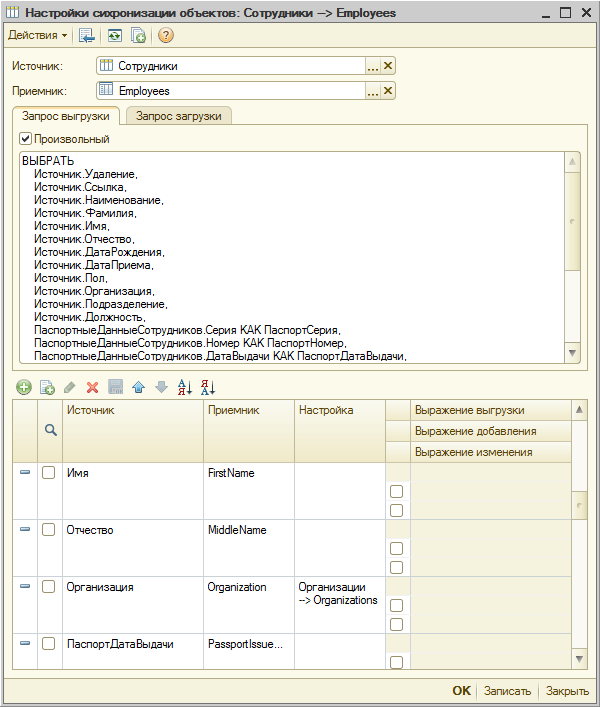Add a new row with green plus icon
Image resolution: width=600 pixels, height=707 pixels.
click(23, 387)
